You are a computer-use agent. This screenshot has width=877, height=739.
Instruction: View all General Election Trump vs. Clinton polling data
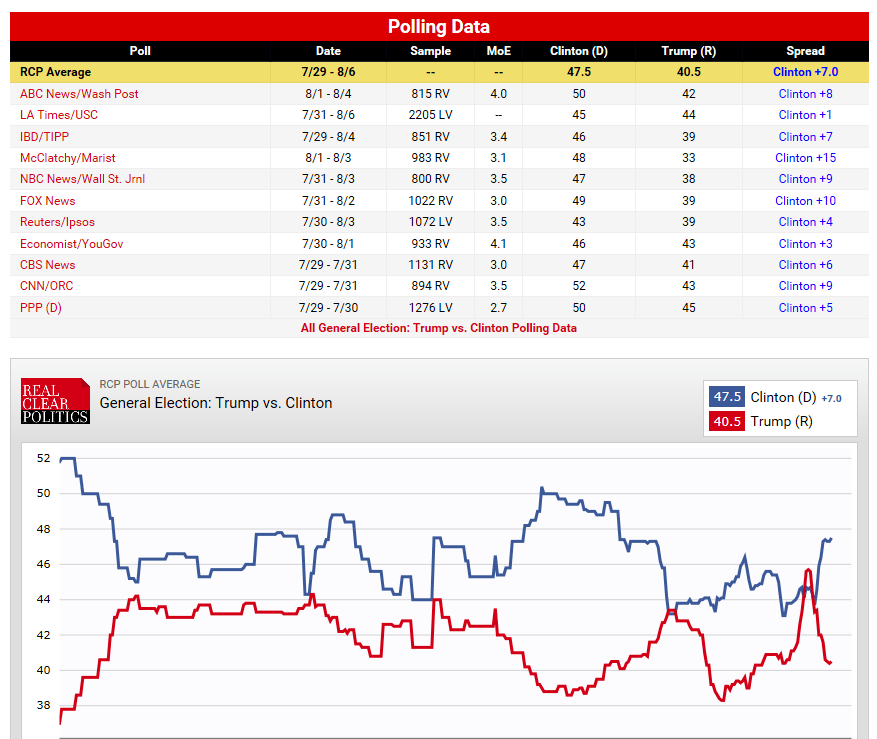point(438,328)
